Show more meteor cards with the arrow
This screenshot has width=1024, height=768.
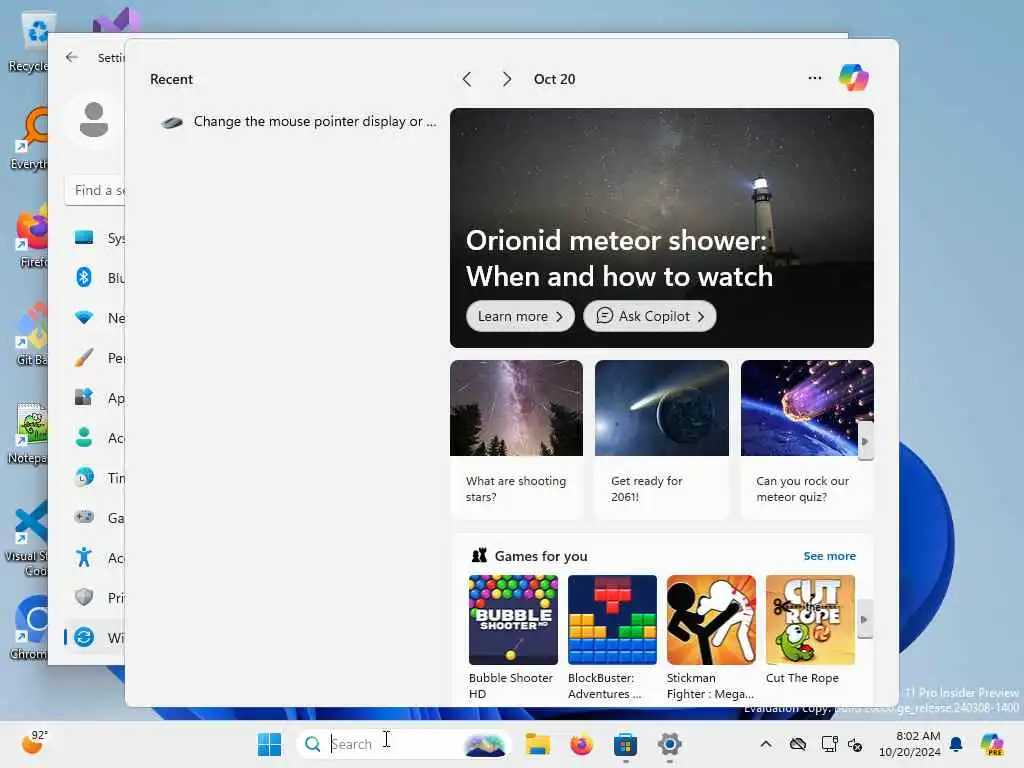[x=865, y=441]
